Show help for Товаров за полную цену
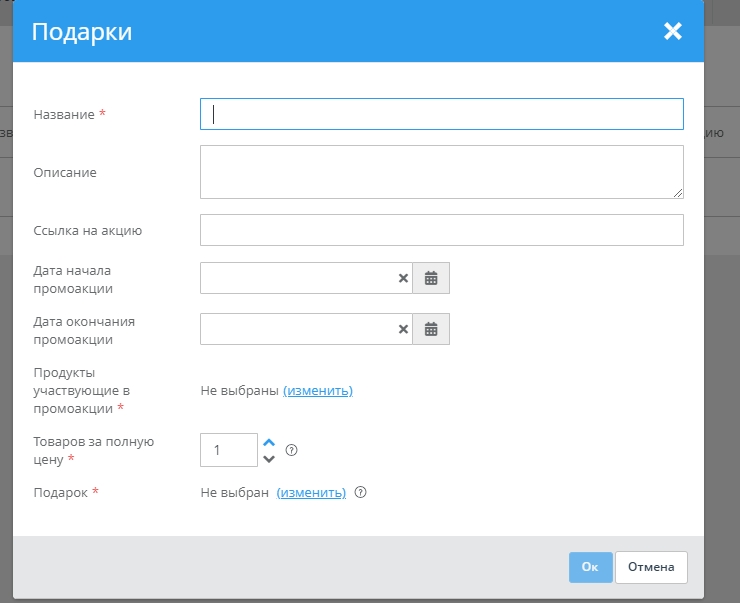Screen dimensions: 740x603 [x=292, y=450]
